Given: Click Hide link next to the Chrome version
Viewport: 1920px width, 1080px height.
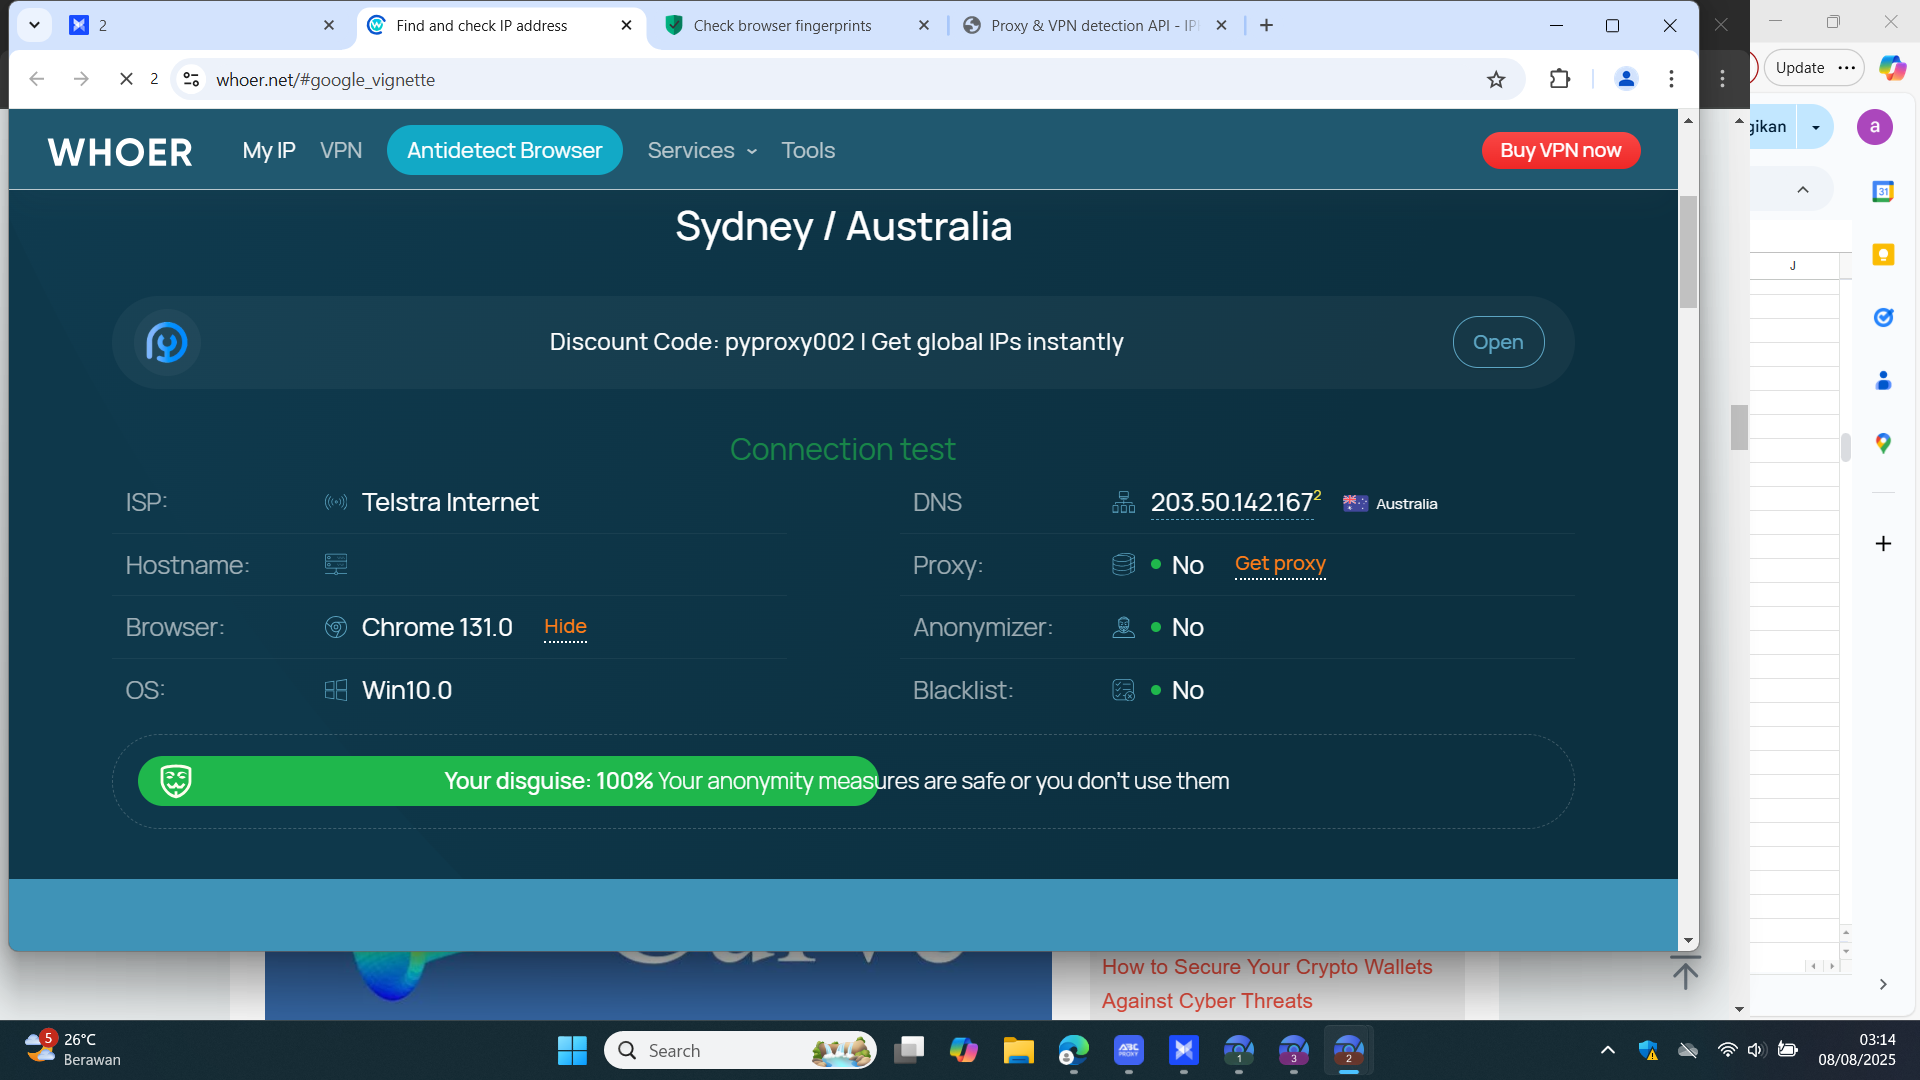Looking at the screenshot, I should (x=565, y=627).
